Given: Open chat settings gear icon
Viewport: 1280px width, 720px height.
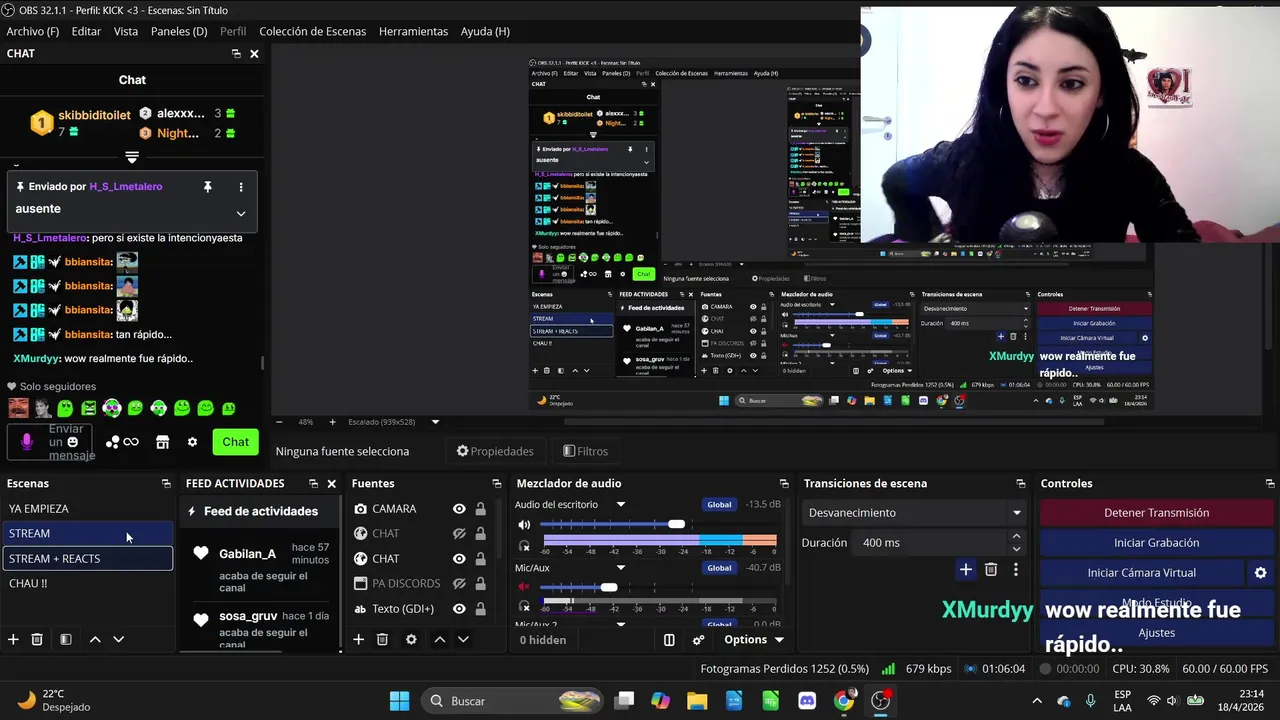Looking at the screenshot, I should [x=192, y=442].
